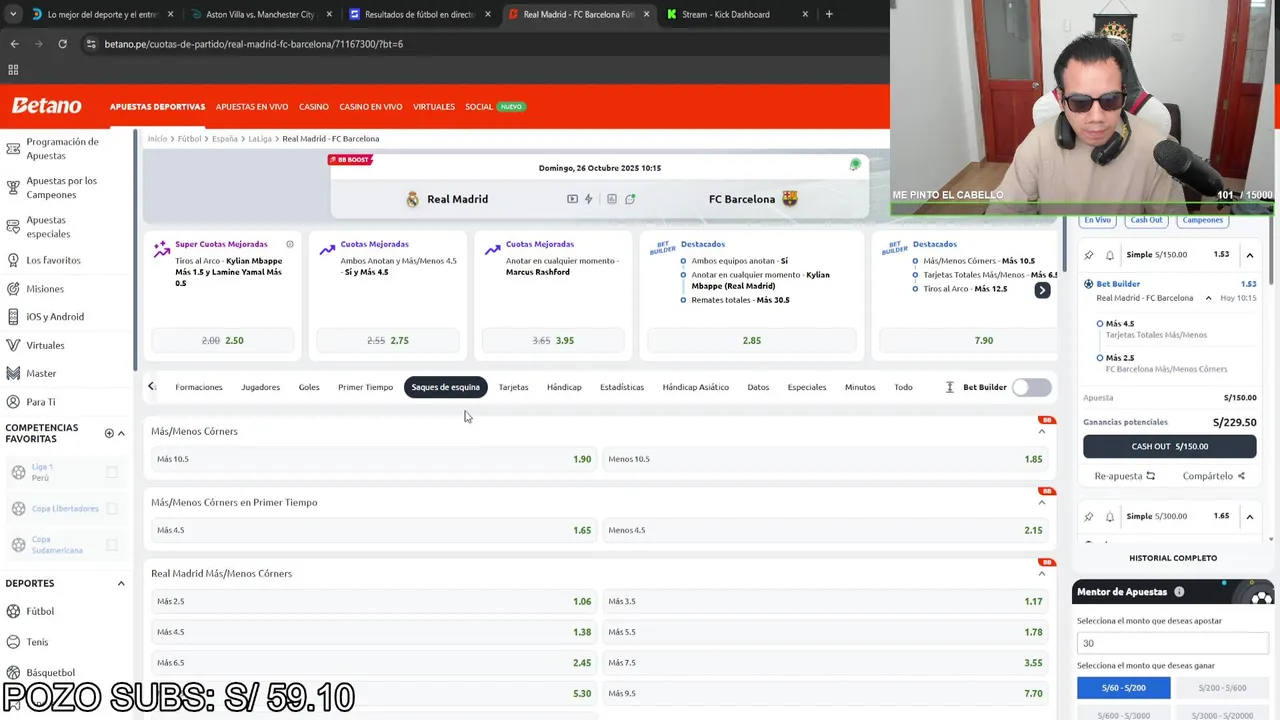1280x720 pixels.
Task: Open Casino in the top navigation
Action: pos(314,107)
